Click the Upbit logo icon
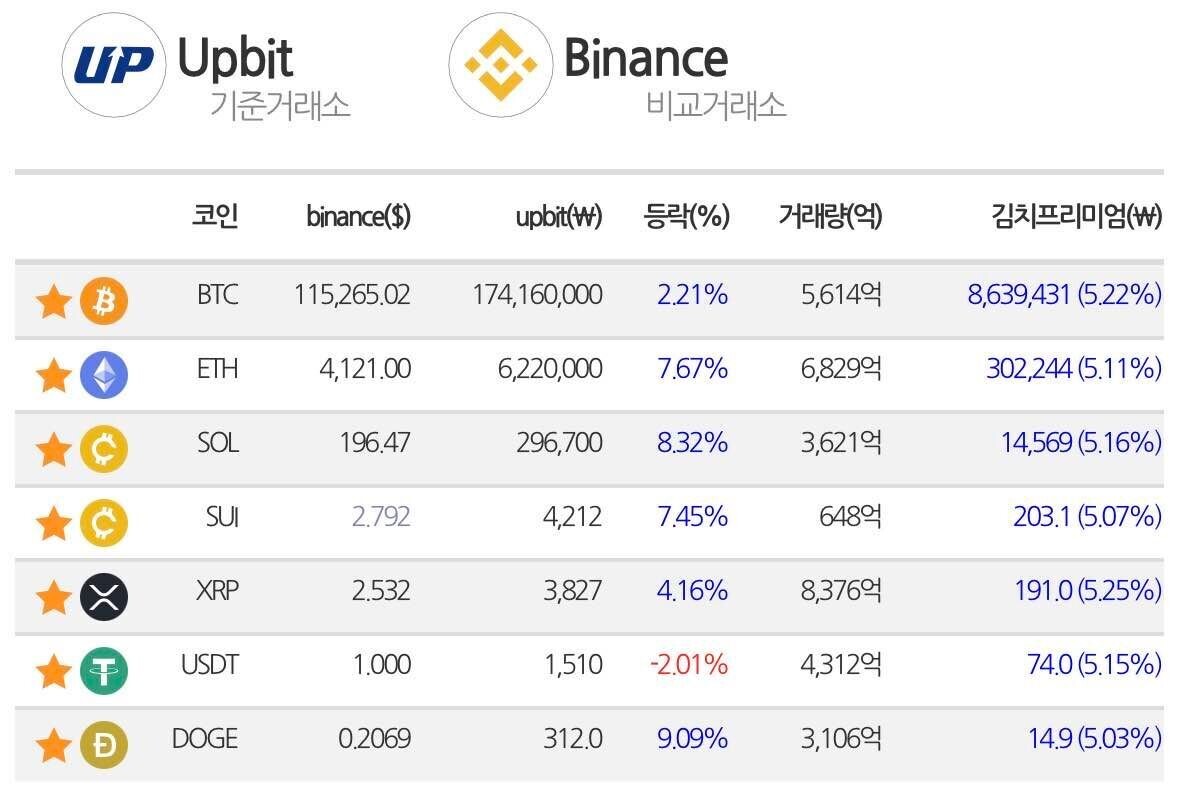The height and width of the screenshot is (789, 1179). click(113, 66)
